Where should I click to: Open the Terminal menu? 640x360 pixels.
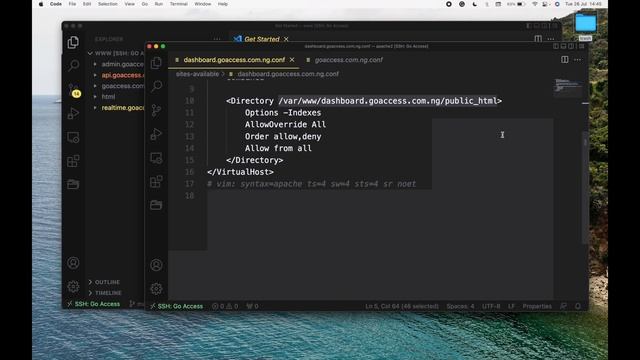(179, 4)
